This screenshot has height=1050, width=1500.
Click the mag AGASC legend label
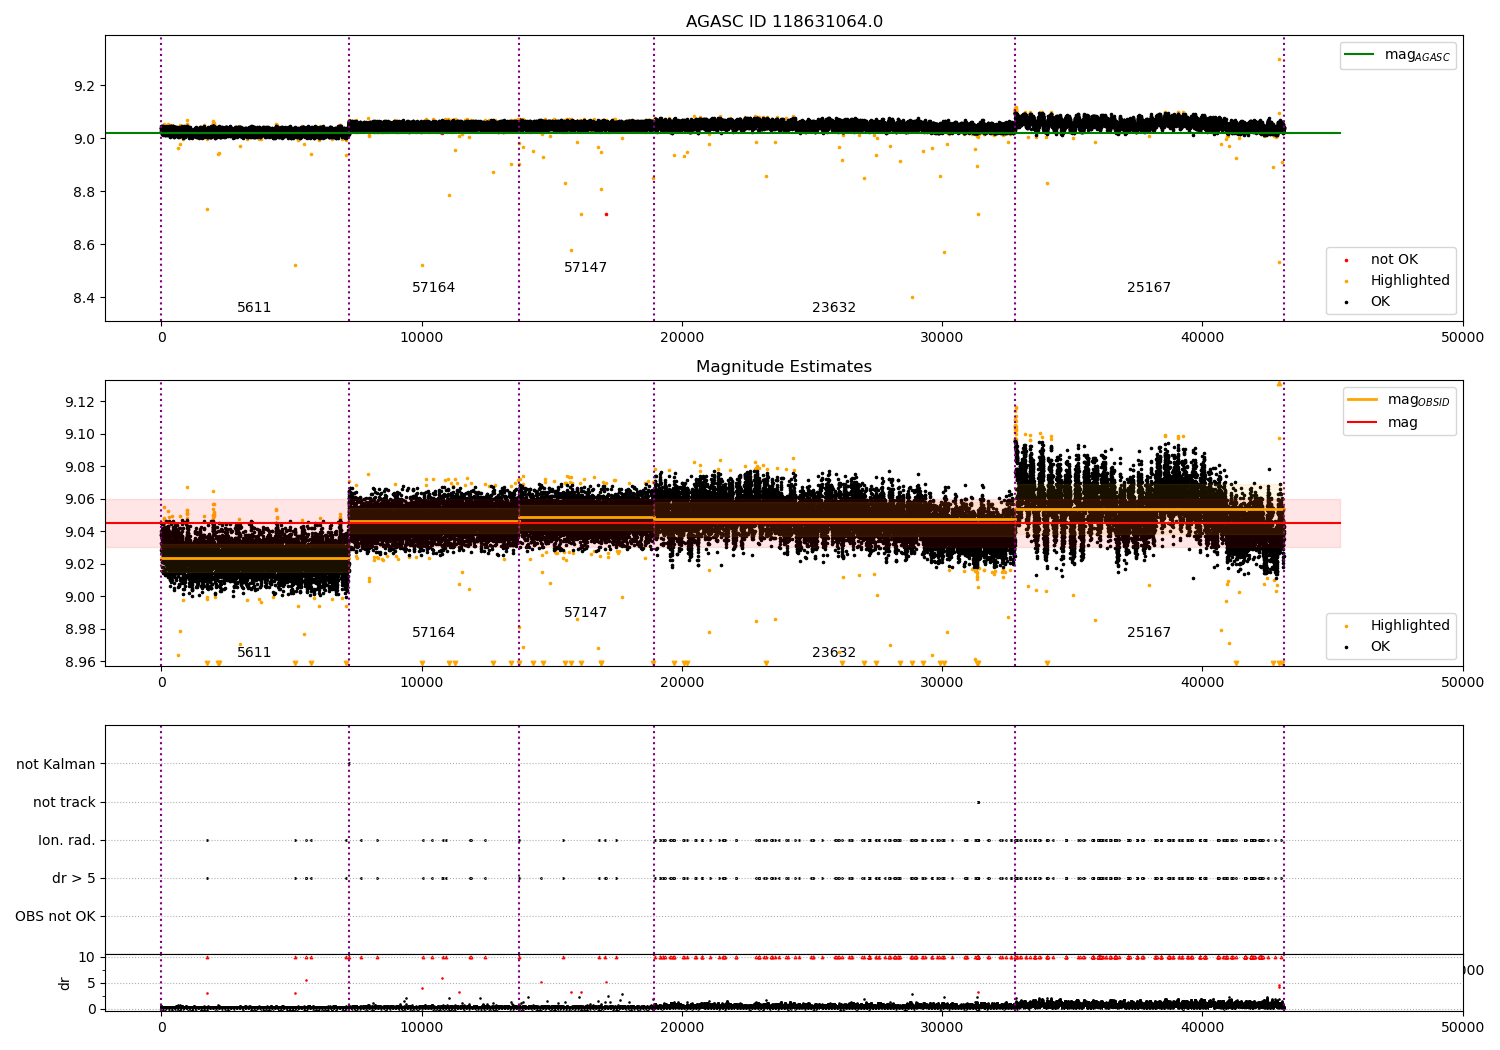[1417, 56]
